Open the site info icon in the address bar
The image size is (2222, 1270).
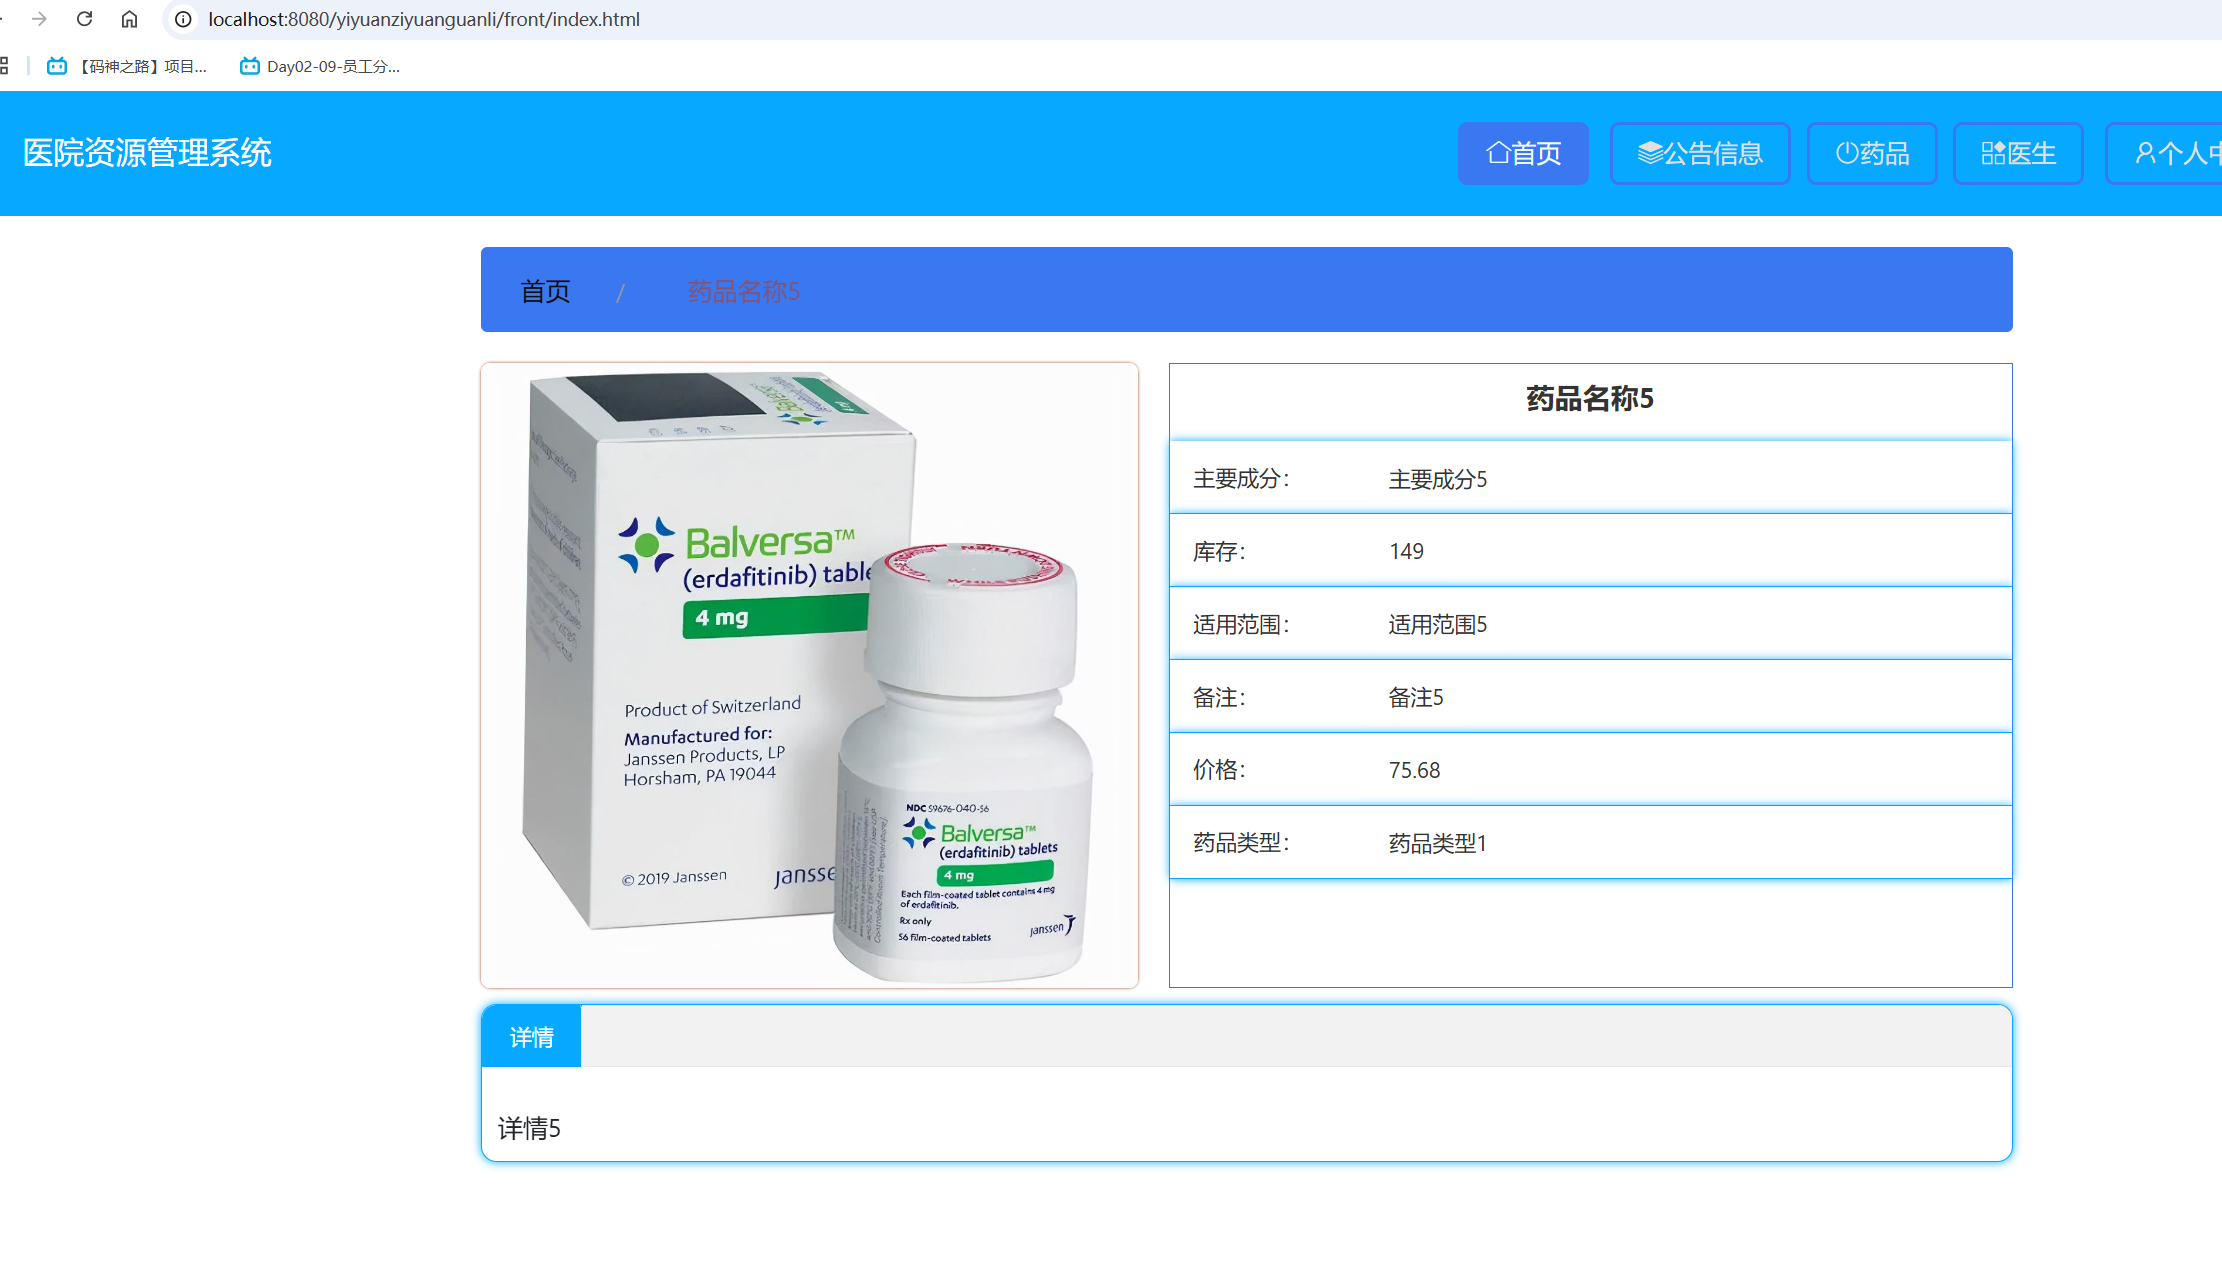182,18
